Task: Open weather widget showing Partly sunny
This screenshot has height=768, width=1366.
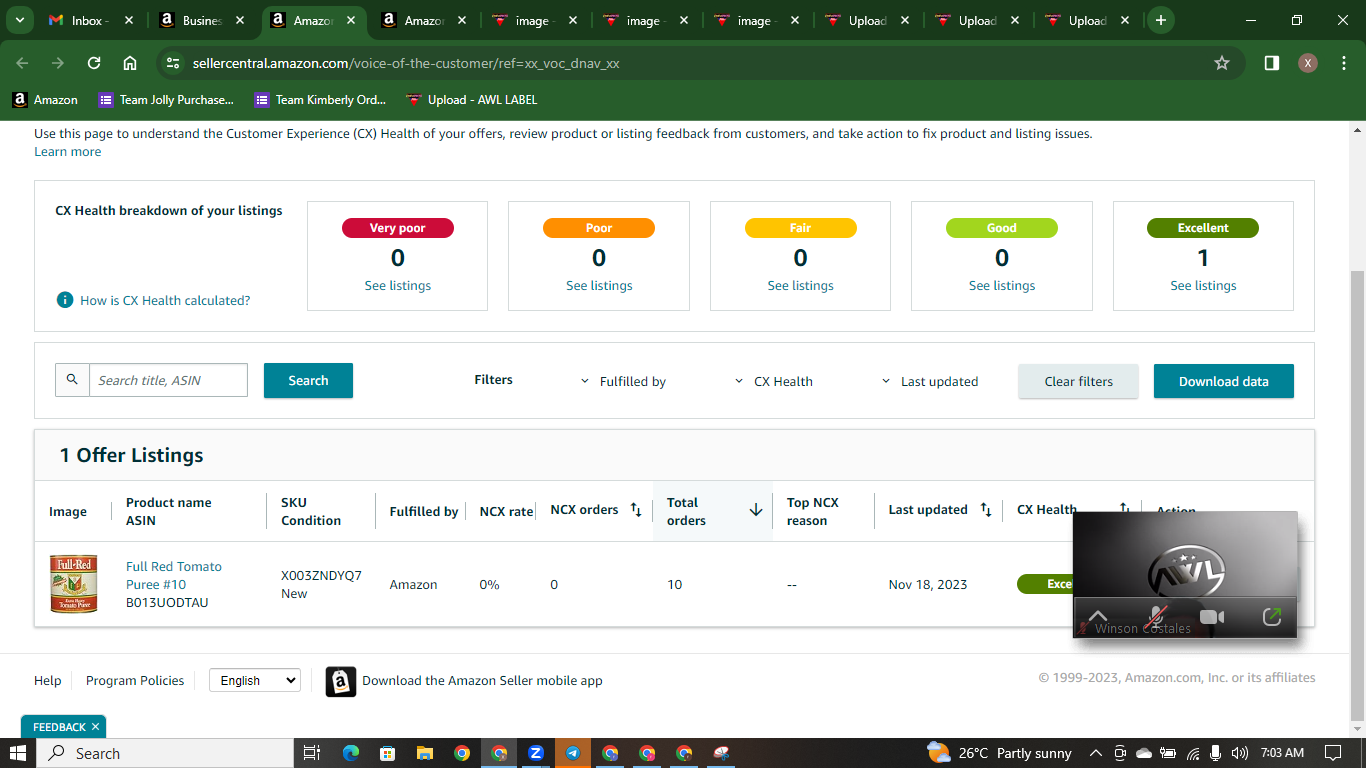Action: [999, 753]
